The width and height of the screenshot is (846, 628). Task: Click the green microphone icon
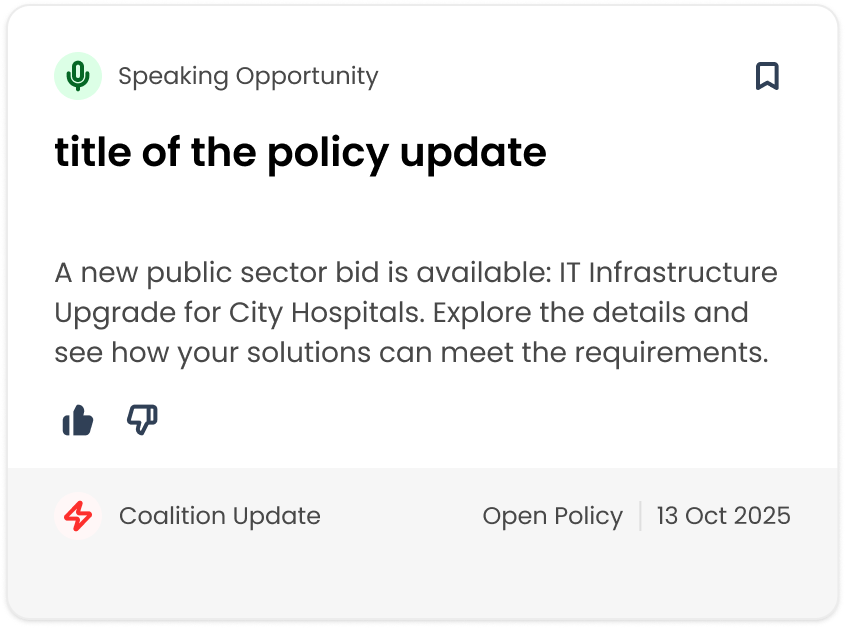click(x=78, y=76)
